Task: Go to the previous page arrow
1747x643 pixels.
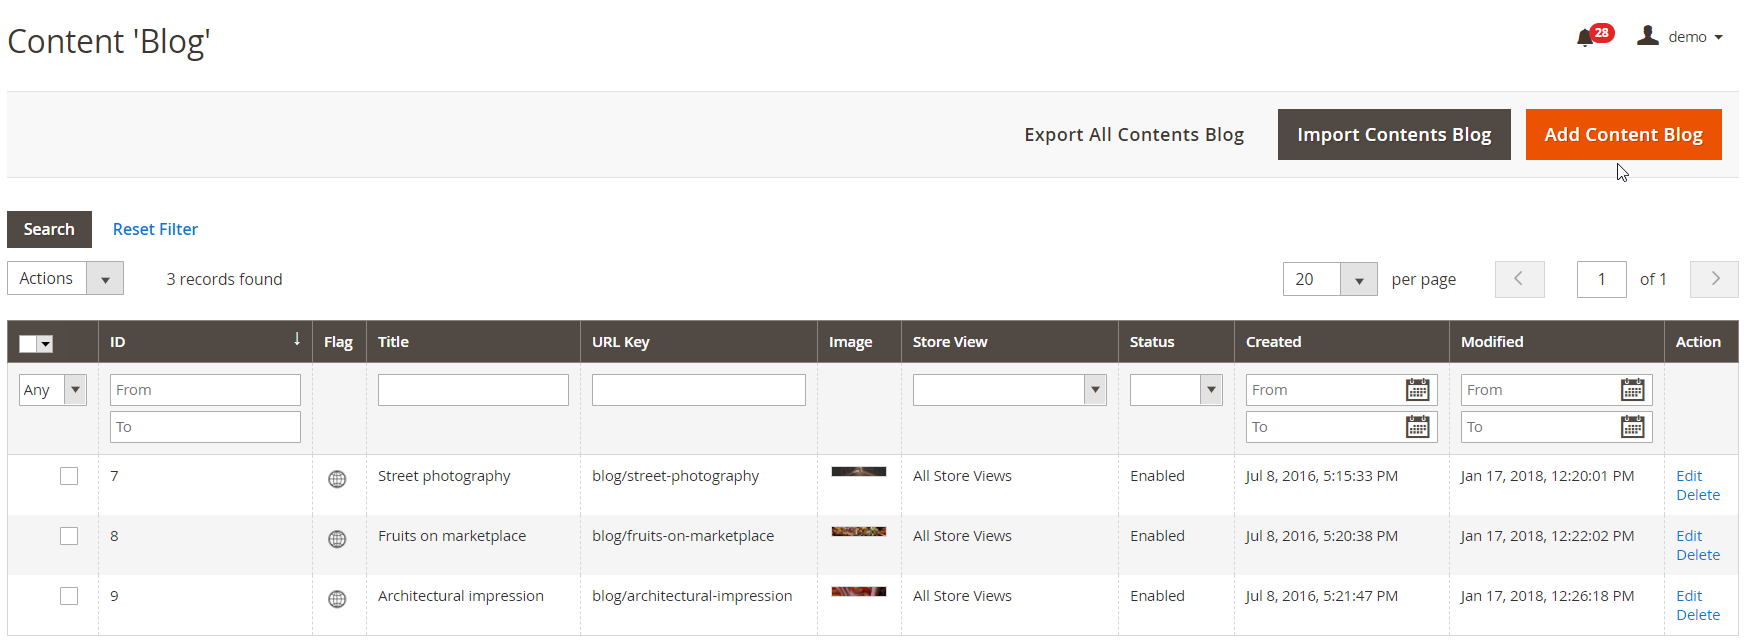Action: (1519, 279)
